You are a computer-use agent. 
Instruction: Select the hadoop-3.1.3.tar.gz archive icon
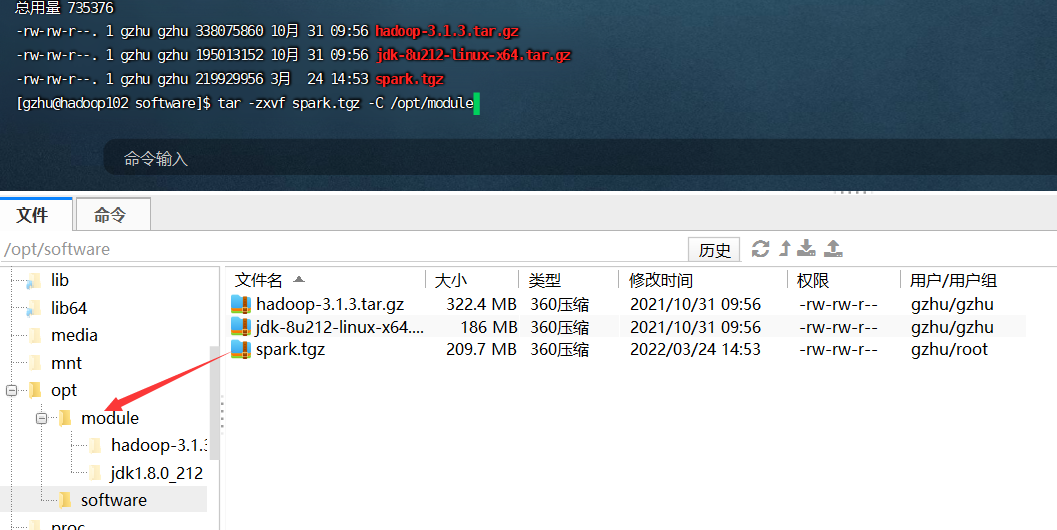pos(241,304)
